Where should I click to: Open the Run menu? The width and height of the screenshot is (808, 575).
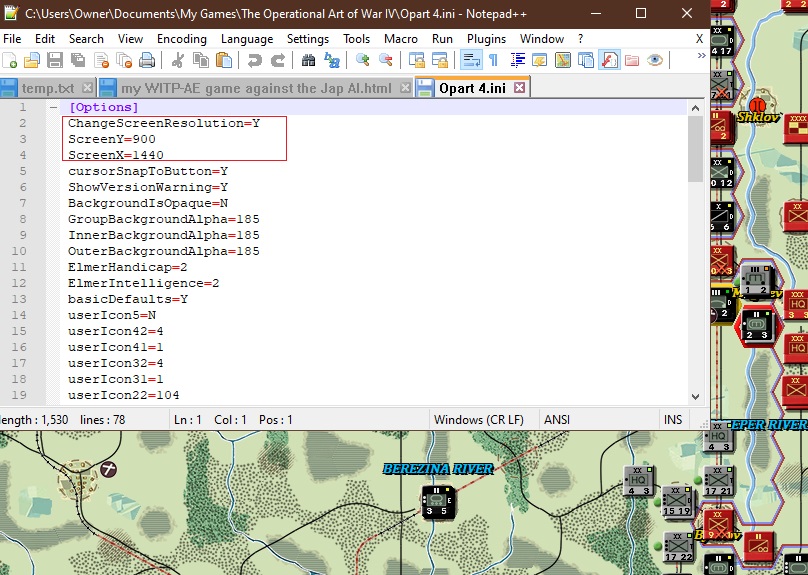442,39
